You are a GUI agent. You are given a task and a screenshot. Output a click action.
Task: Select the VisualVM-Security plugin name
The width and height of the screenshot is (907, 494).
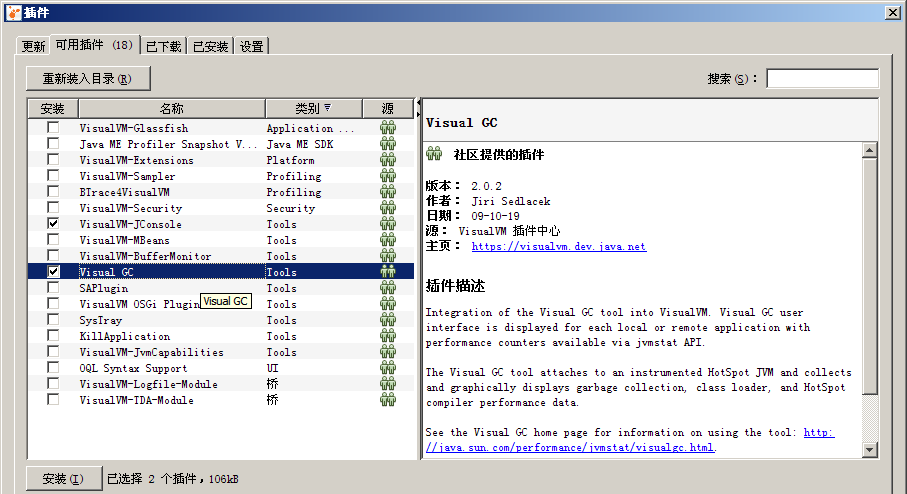click(x=131, y=208)
